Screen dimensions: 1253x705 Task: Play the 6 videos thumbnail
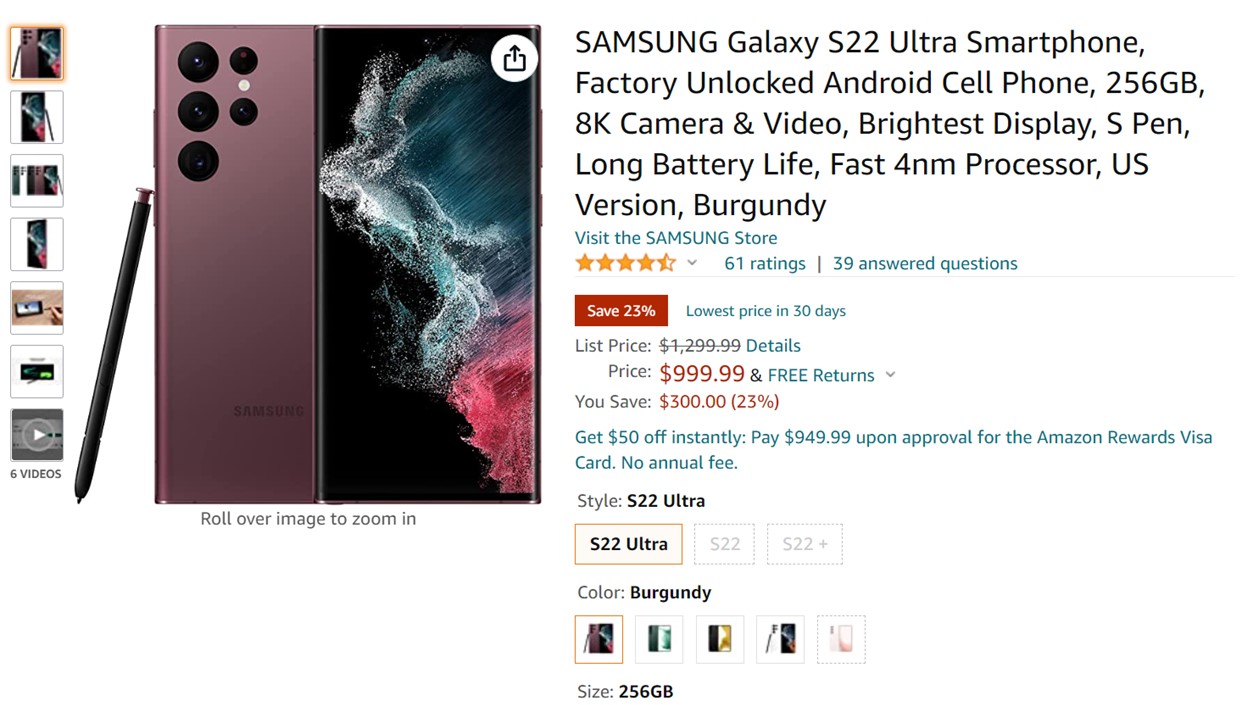tap(37, 435)
